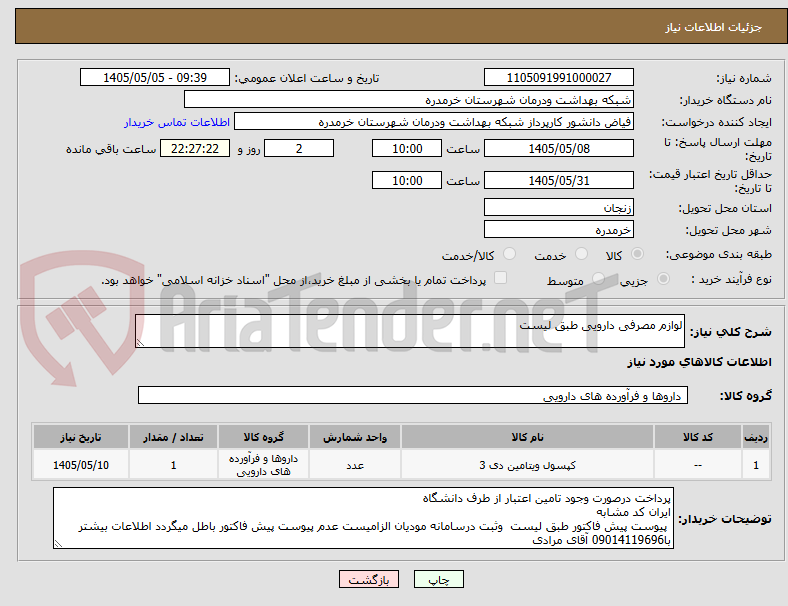Click the نام کالا column header

[527, 437]
